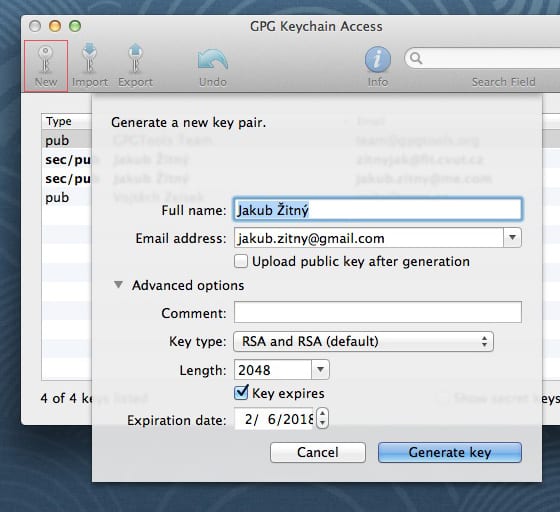This screenshot has height=512, width=560.
Task: Click the Undo arrow toolbar icon
Action: pyautogui.click(x=213, y=66)
